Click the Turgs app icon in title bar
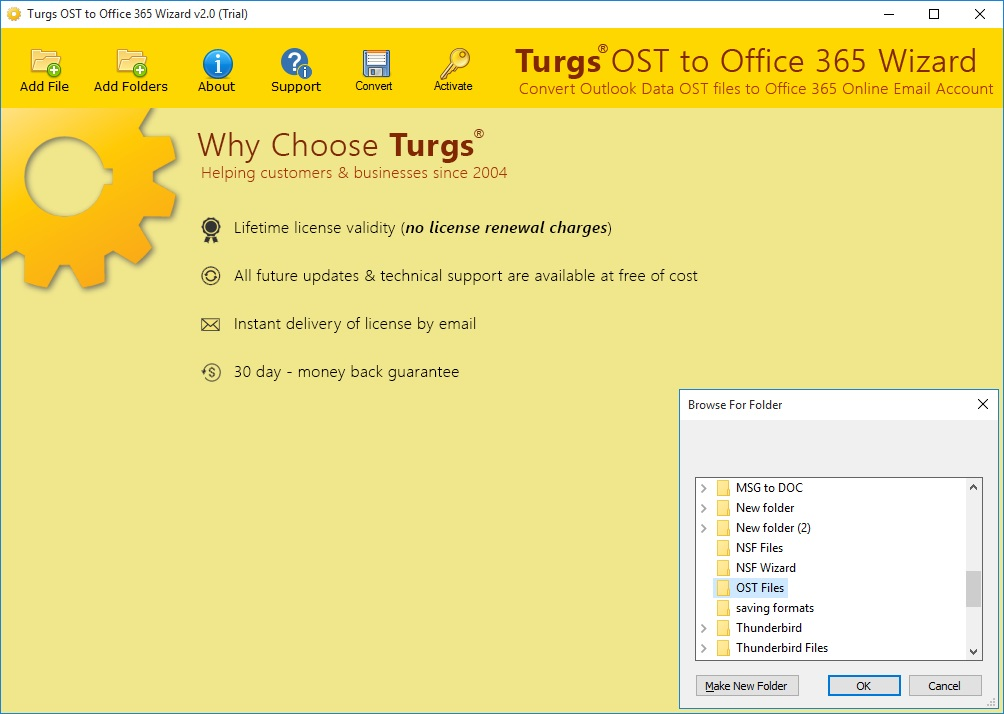The height and width of the screenshot is (714, 1004). click(x=13, y=13)
